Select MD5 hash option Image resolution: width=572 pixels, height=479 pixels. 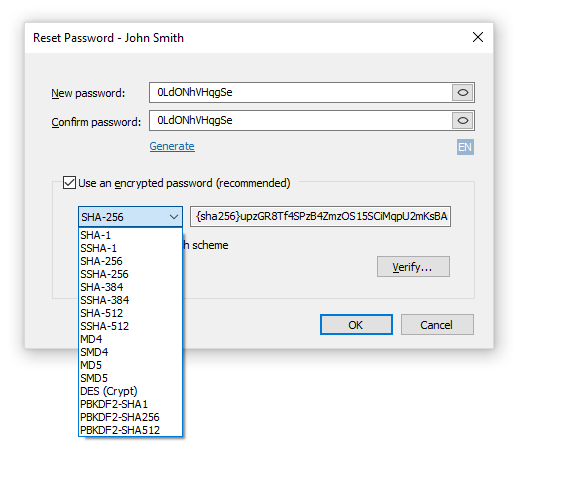click(130, 365)
